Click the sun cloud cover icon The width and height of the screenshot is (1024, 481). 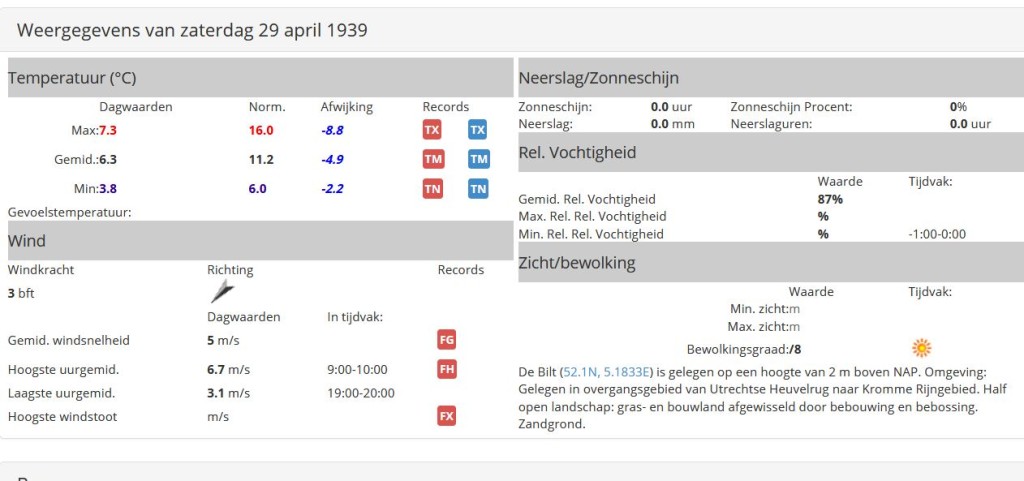921,348
